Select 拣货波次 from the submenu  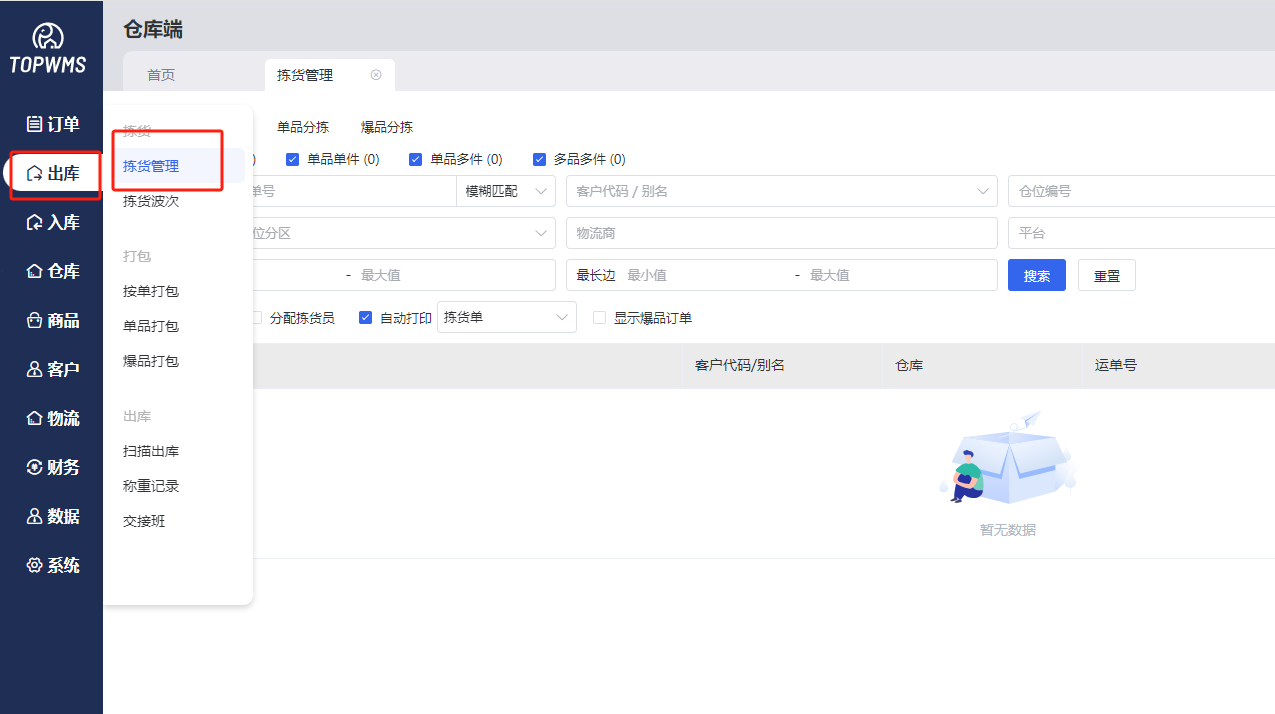point(151,201)
